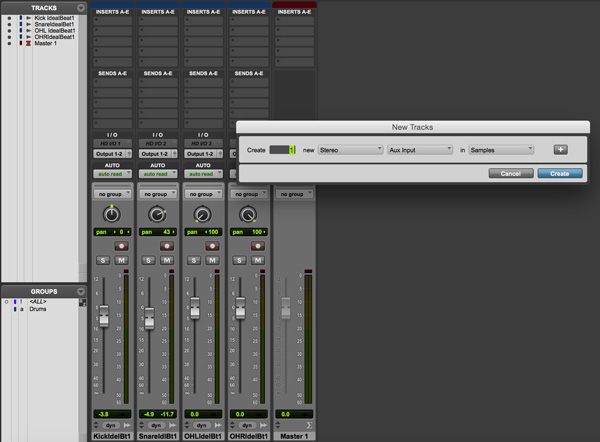The image size is (600, 442).
Task: Click the number of tracks input field
Action: (x=282, y=150)
